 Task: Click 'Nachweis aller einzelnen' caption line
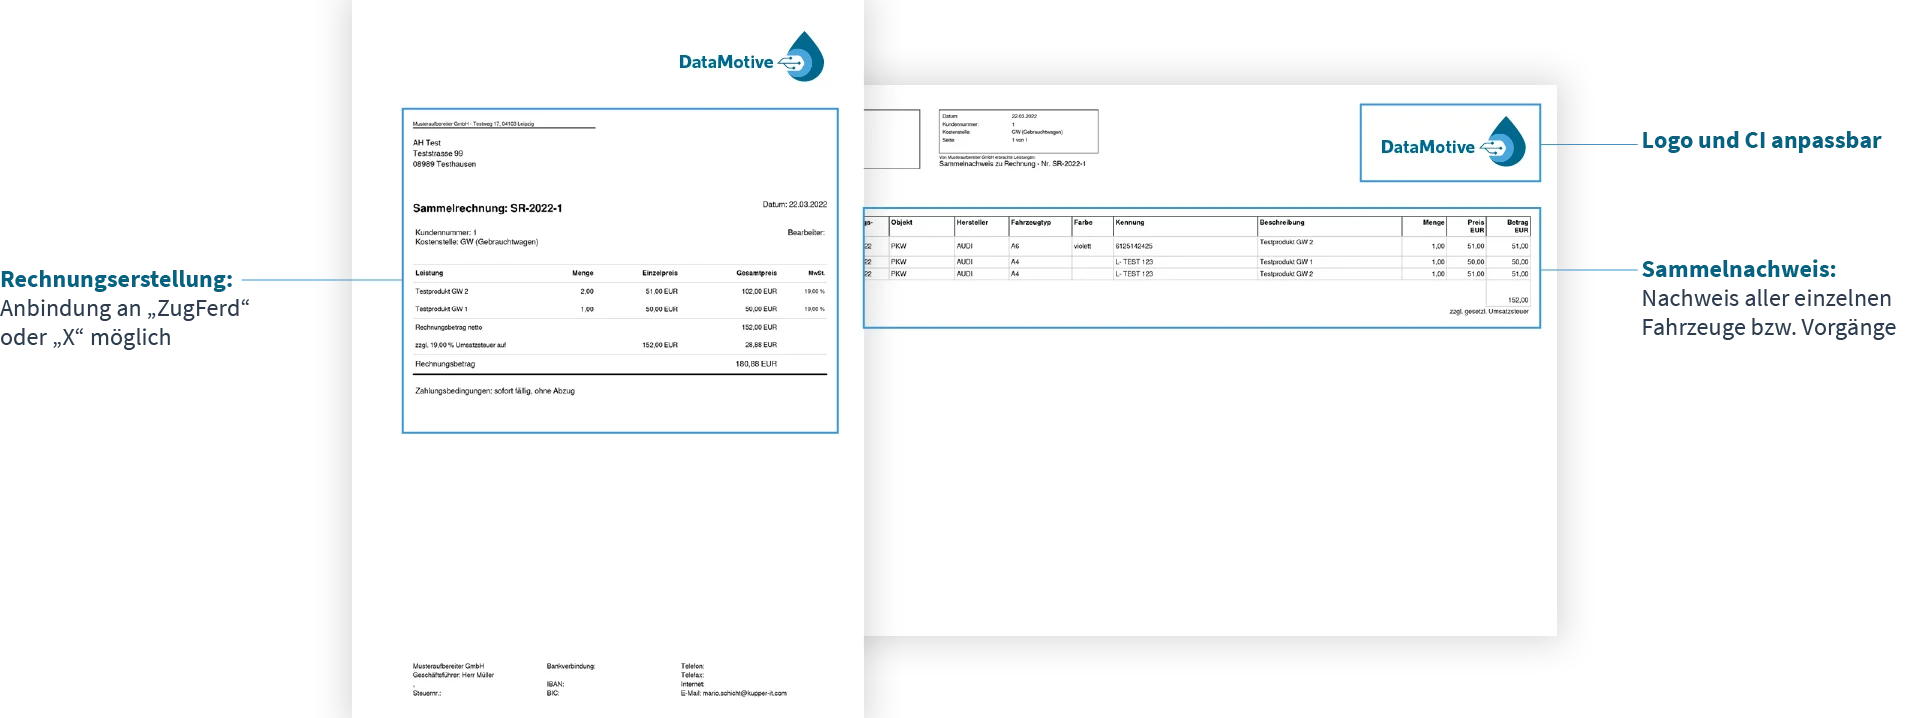click(x=1766, y=299)
